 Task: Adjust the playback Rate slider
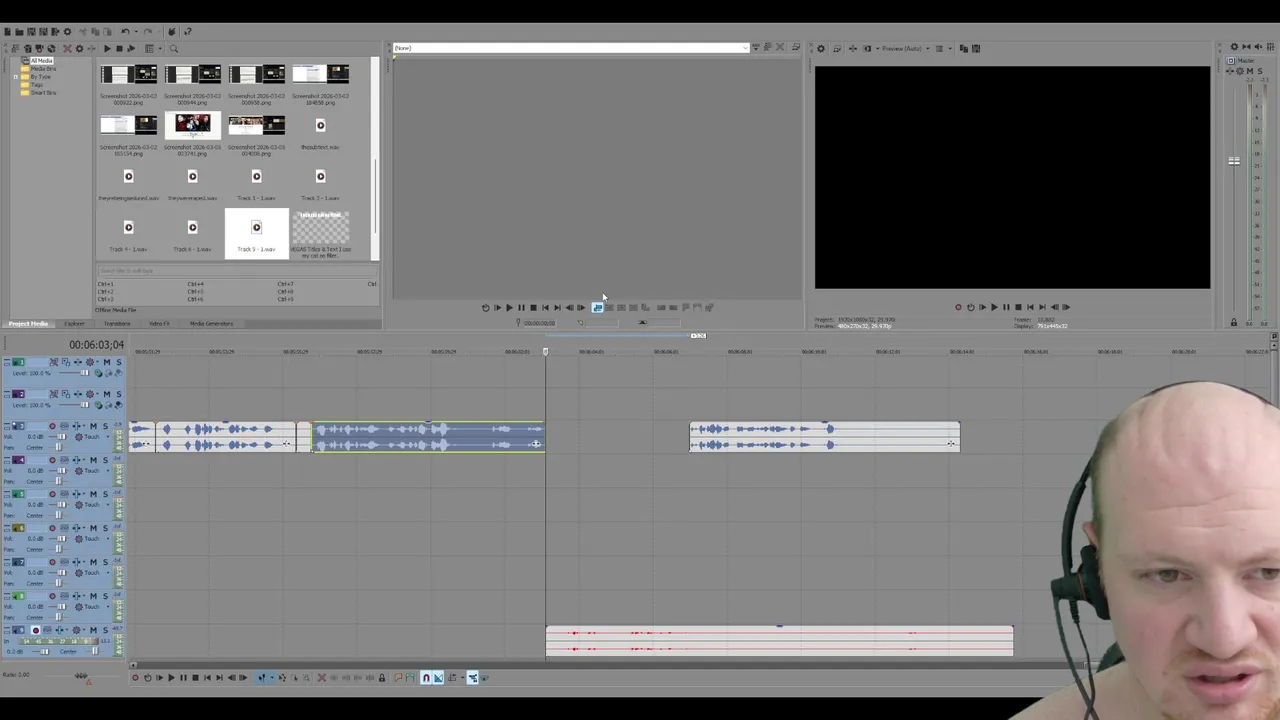coord(81,675)
